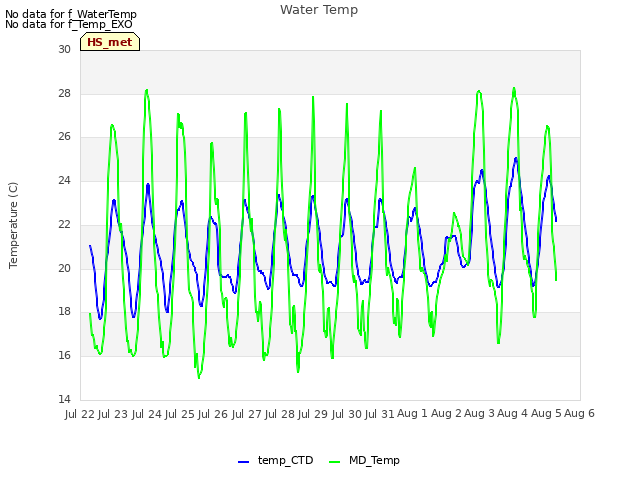Viewport: 640px width, 480px height.
Task: Click the Jul 26 x-axis date label
Action: (x=213, y=414)
